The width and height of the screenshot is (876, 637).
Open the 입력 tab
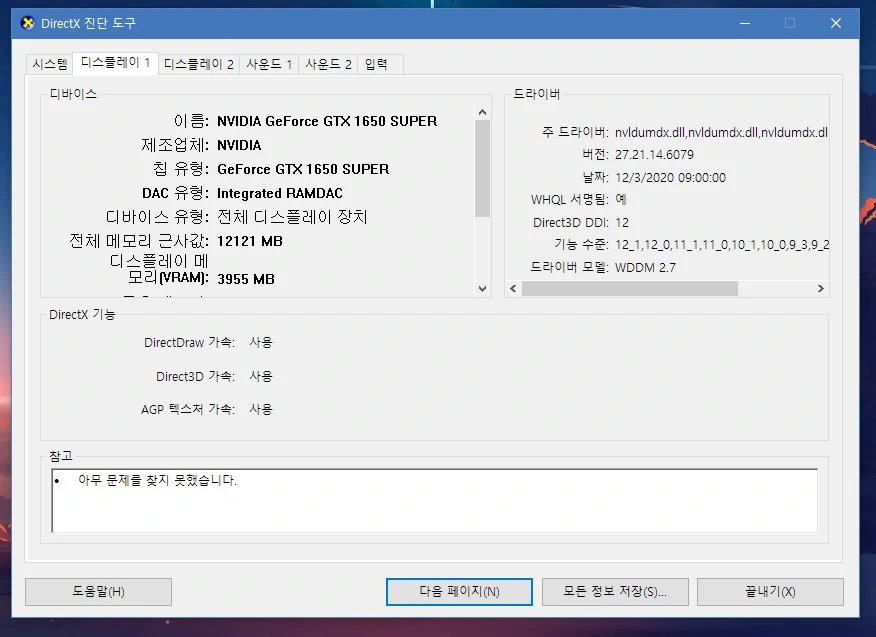point(378,63)
